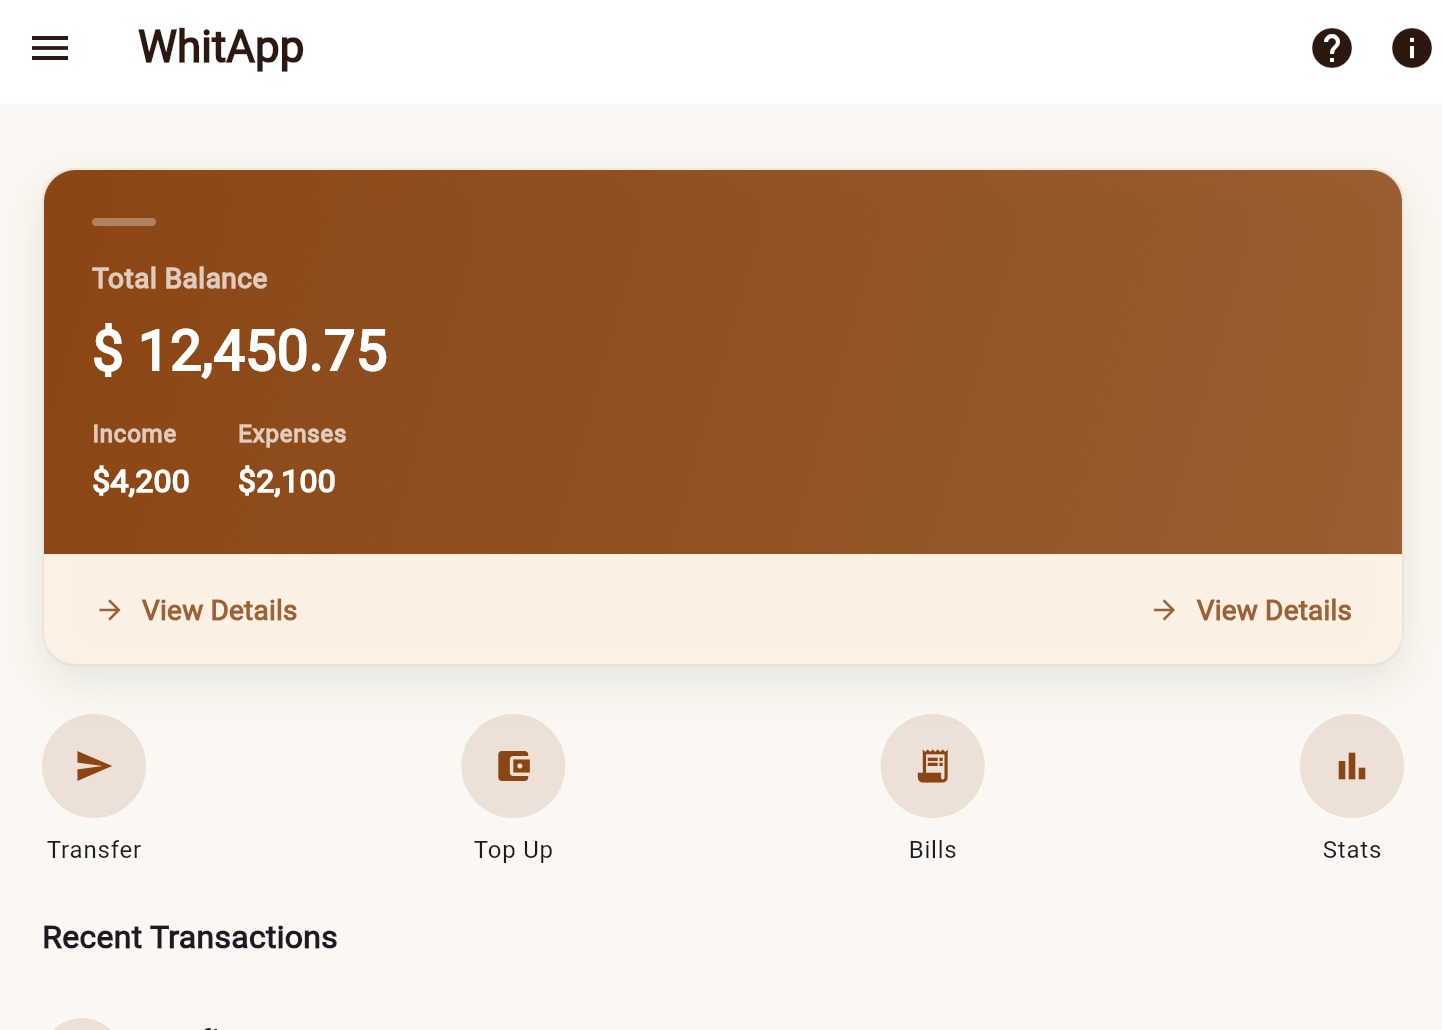1442x1030 pixels.
Task: Open the hamburger navigation menu
Action: click(50, 48)
